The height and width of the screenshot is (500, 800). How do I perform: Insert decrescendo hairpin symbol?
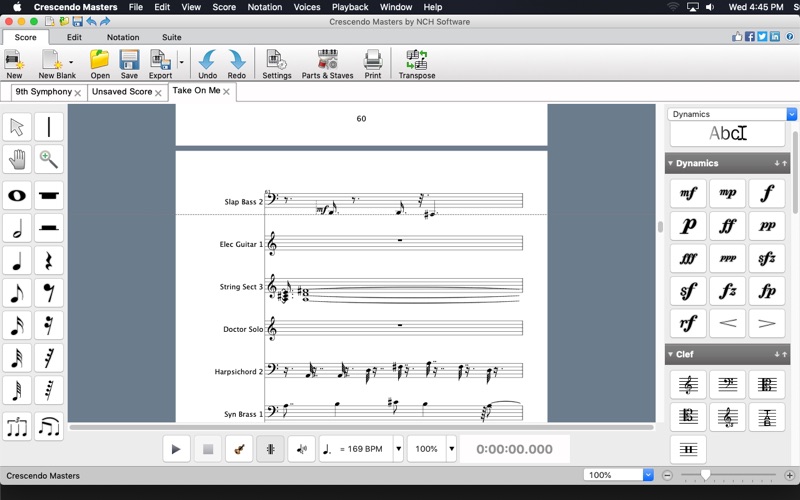pyautogui.click(x=767, y=323)
